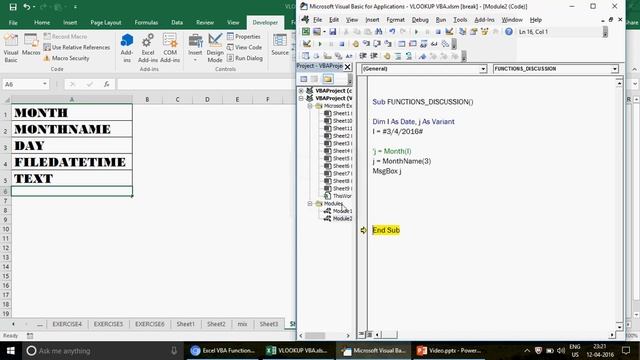Viewport: 640px width, 360px height.
Task: Toggle Design Mode in Excel ribbon
Action: click(215, 48)
